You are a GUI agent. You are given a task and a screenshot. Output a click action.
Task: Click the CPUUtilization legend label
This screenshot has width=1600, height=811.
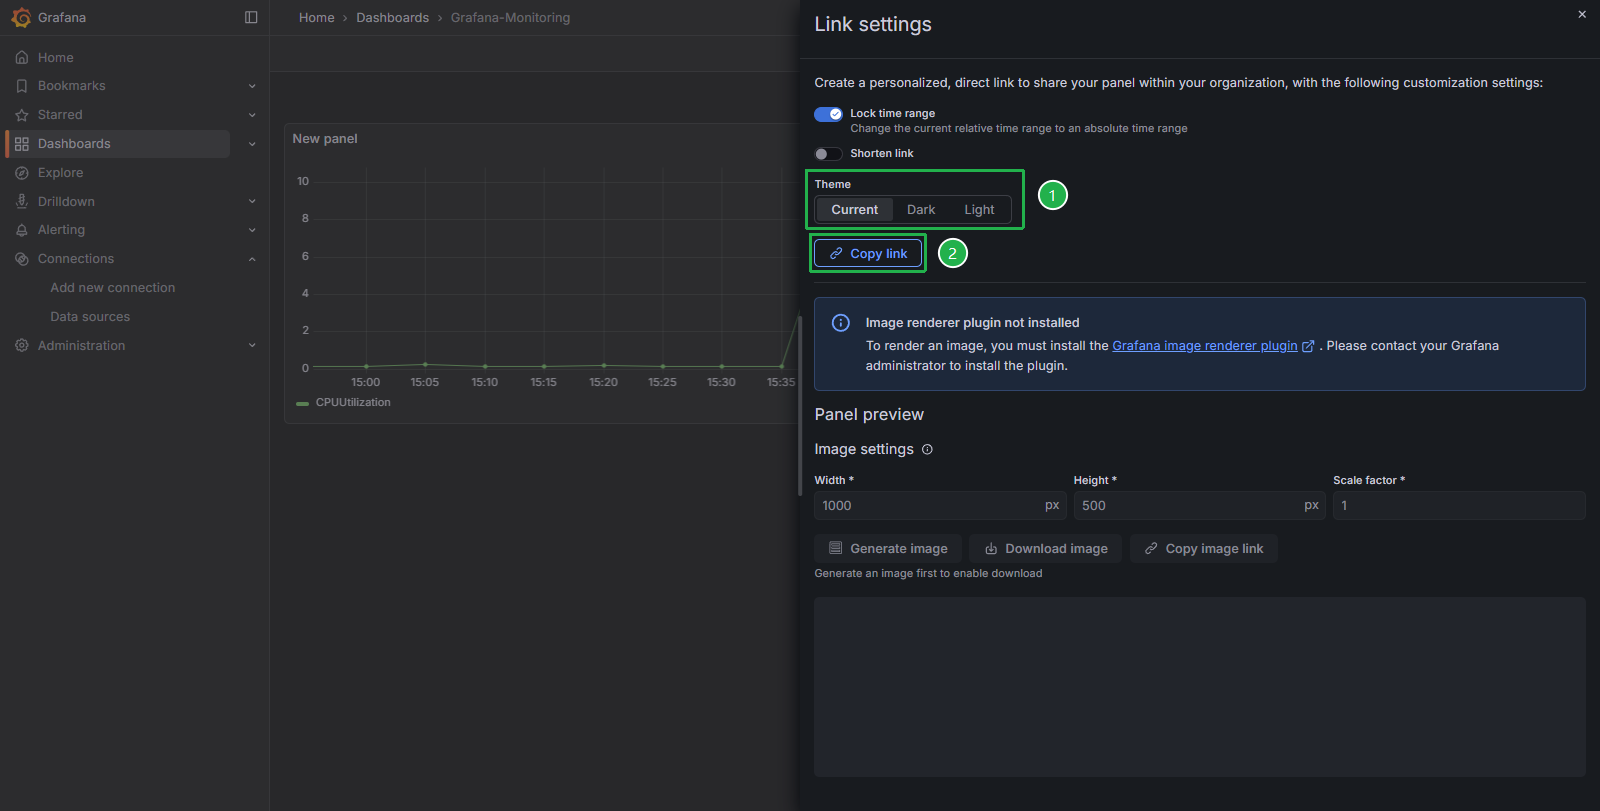tap(353, 403)
